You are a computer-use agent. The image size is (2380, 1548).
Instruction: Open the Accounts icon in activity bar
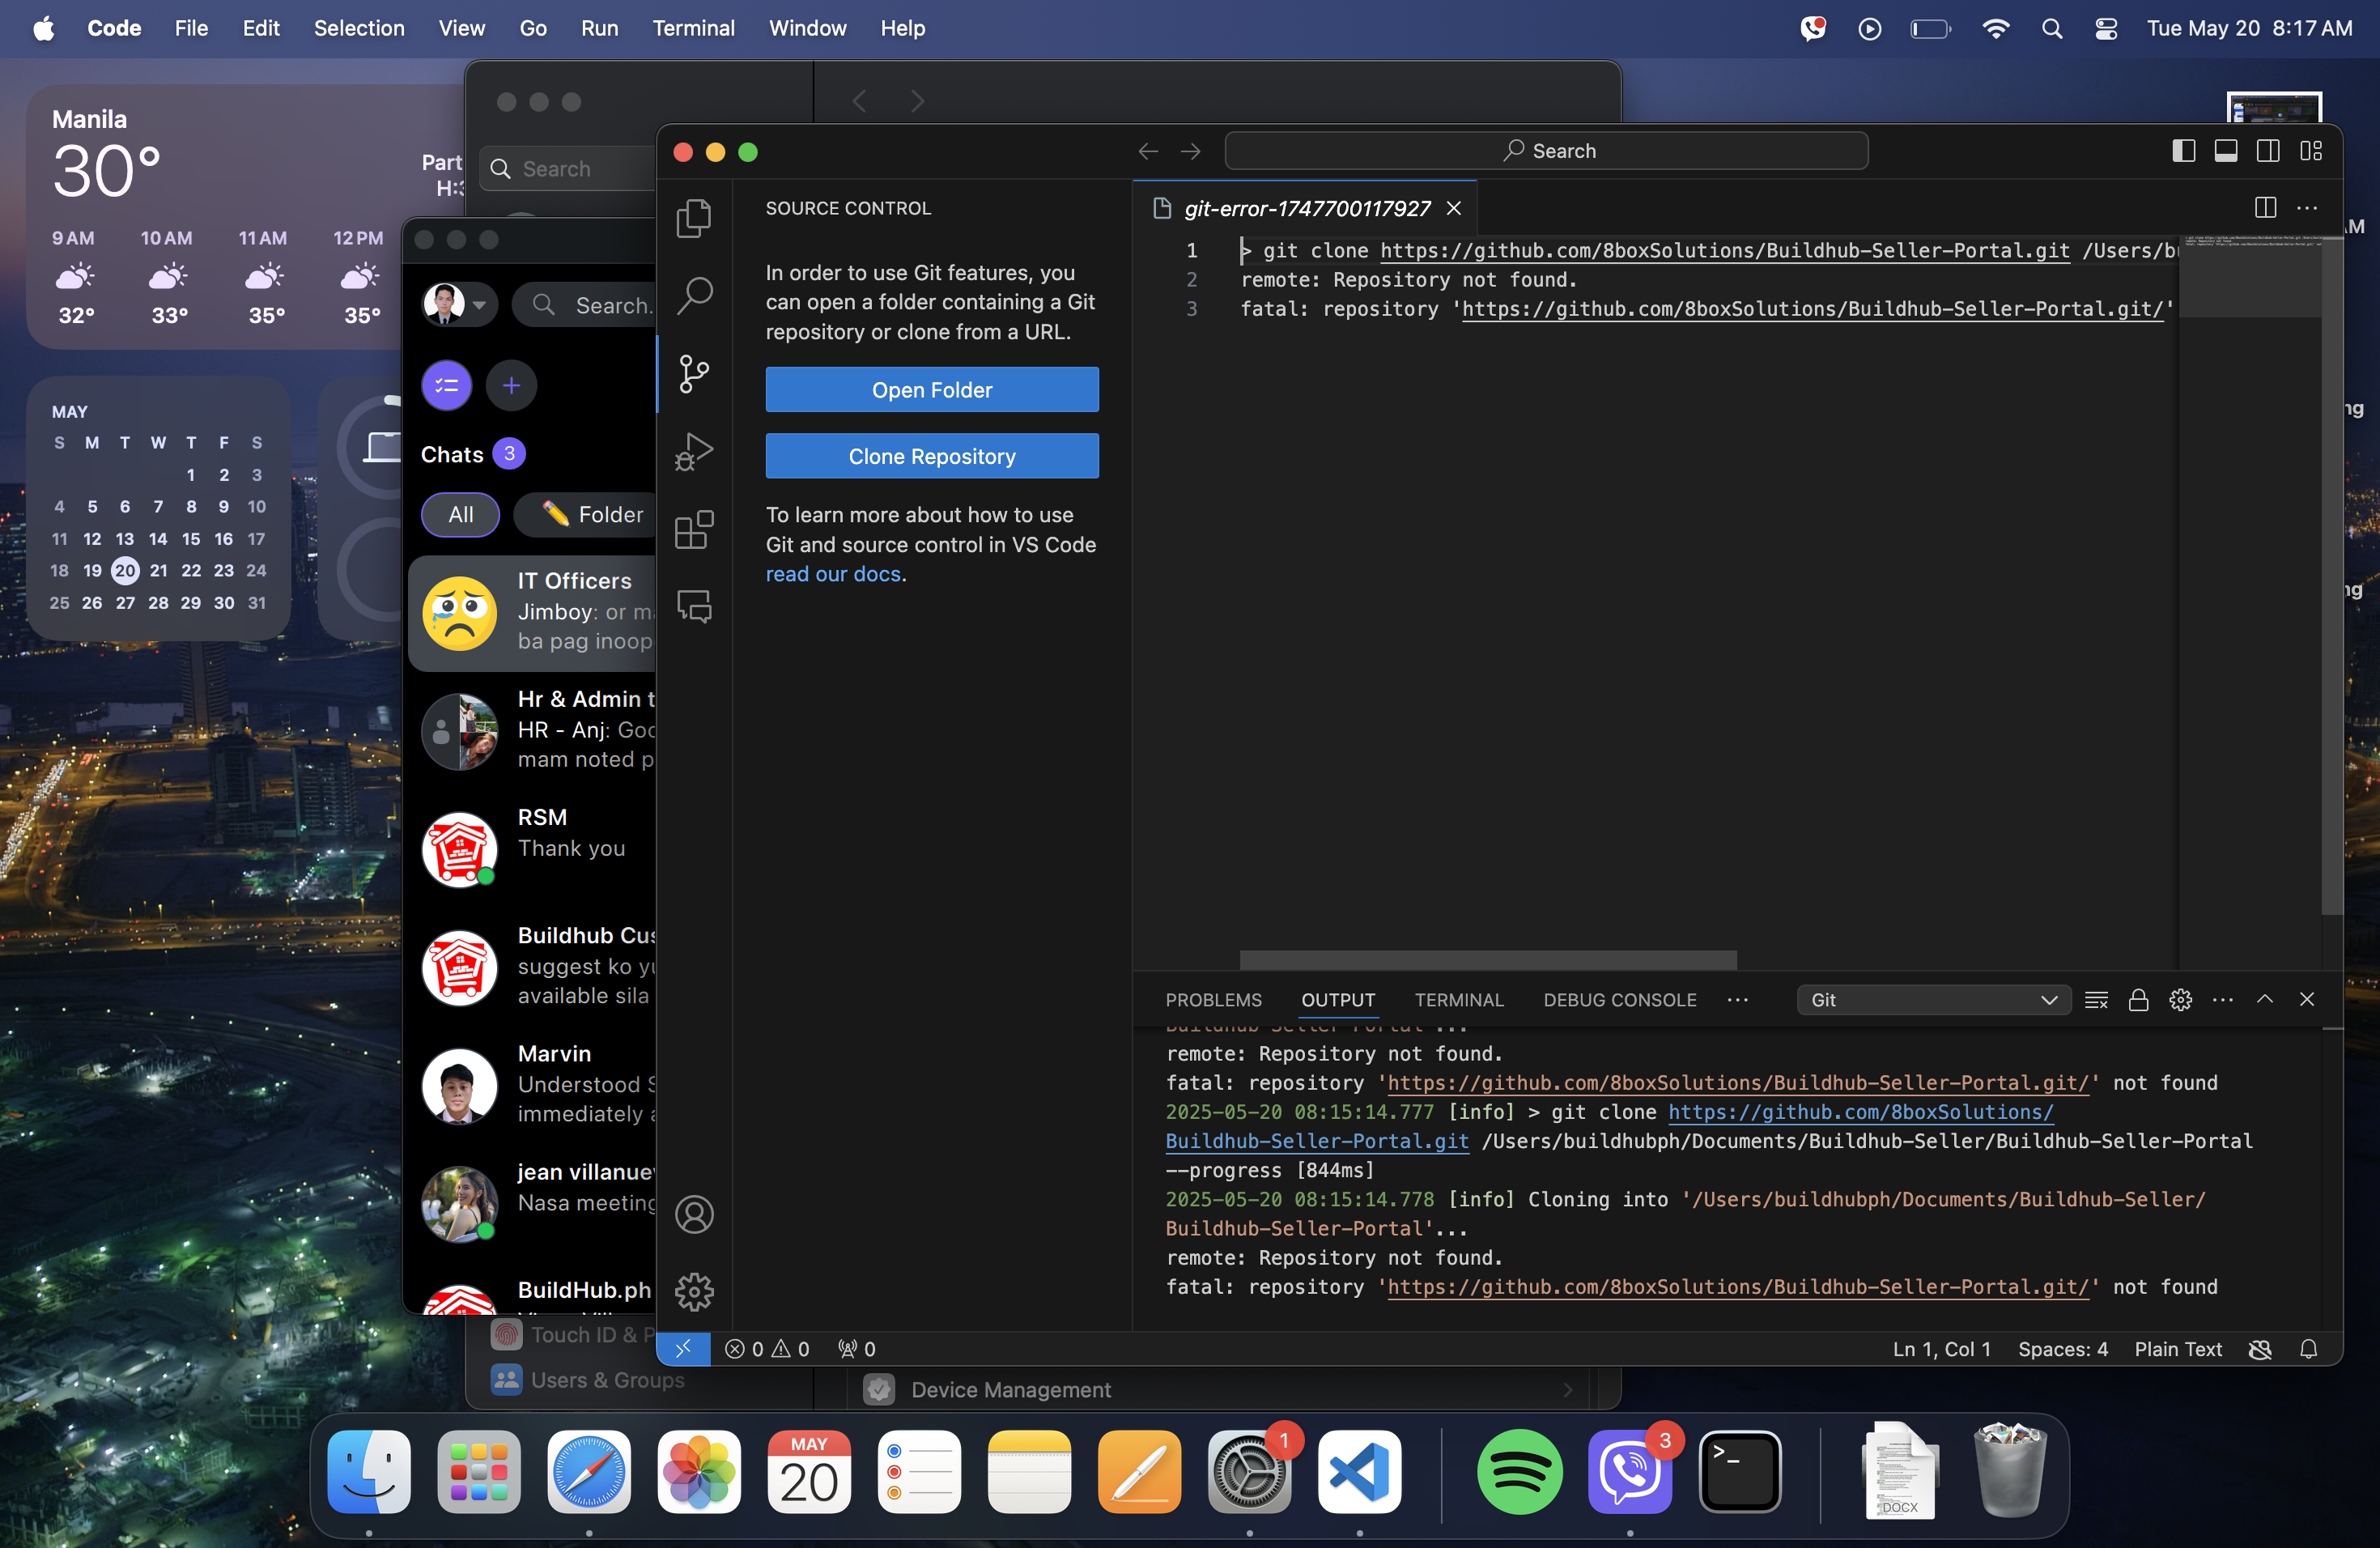pos(694,1214)
